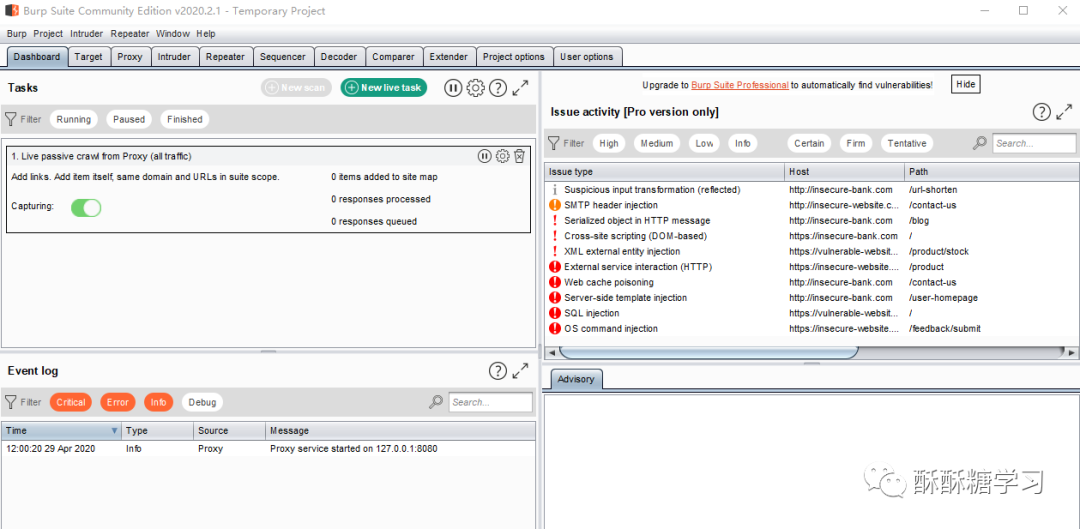Toggle the Critical event log filter
This screenshot has height=529, width=1080.
point(71,402)
